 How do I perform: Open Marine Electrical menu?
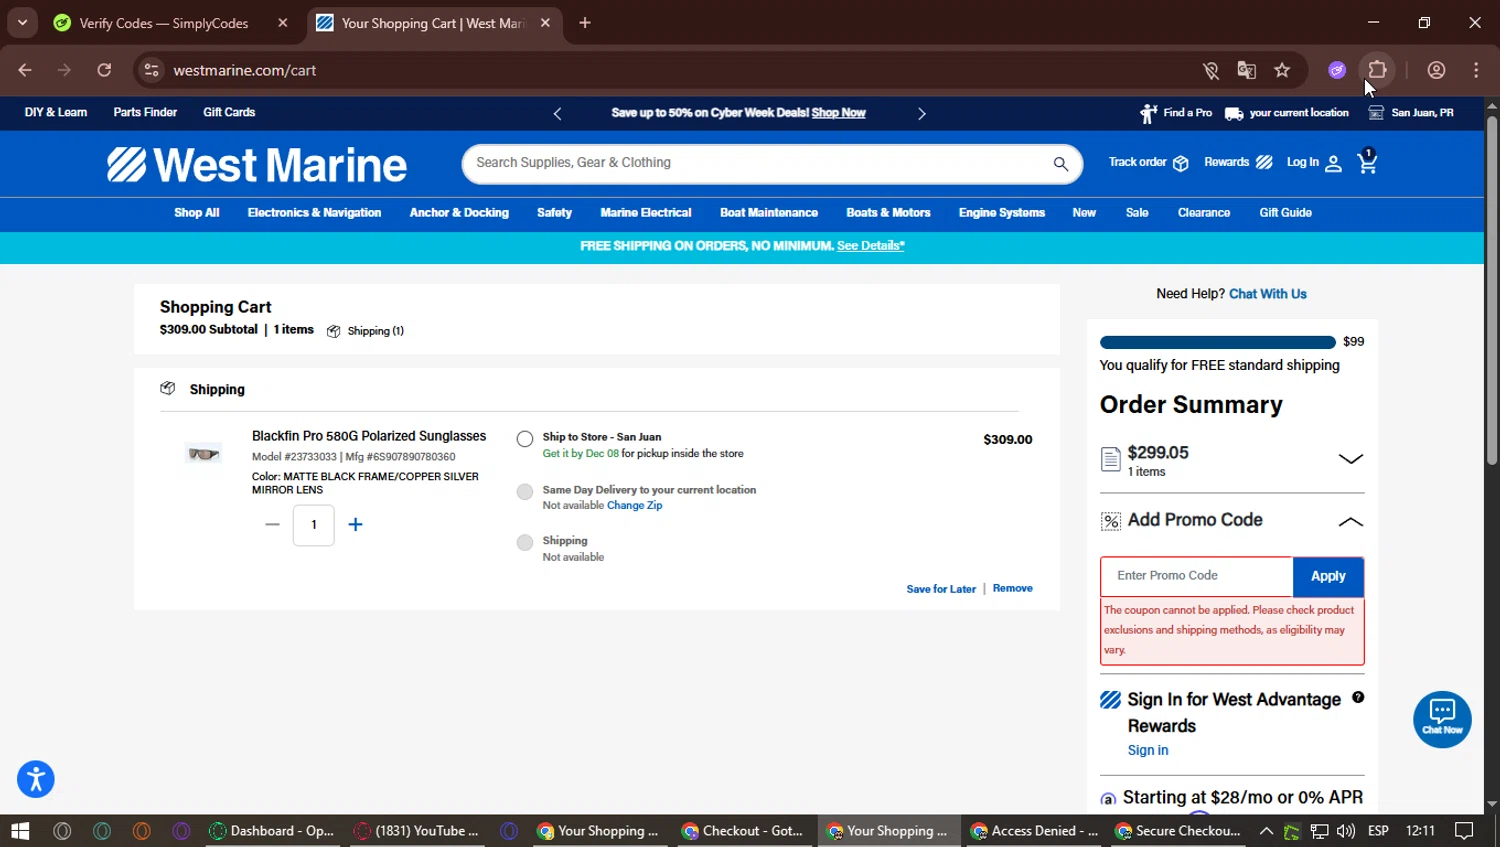click(x=646, y=213)
